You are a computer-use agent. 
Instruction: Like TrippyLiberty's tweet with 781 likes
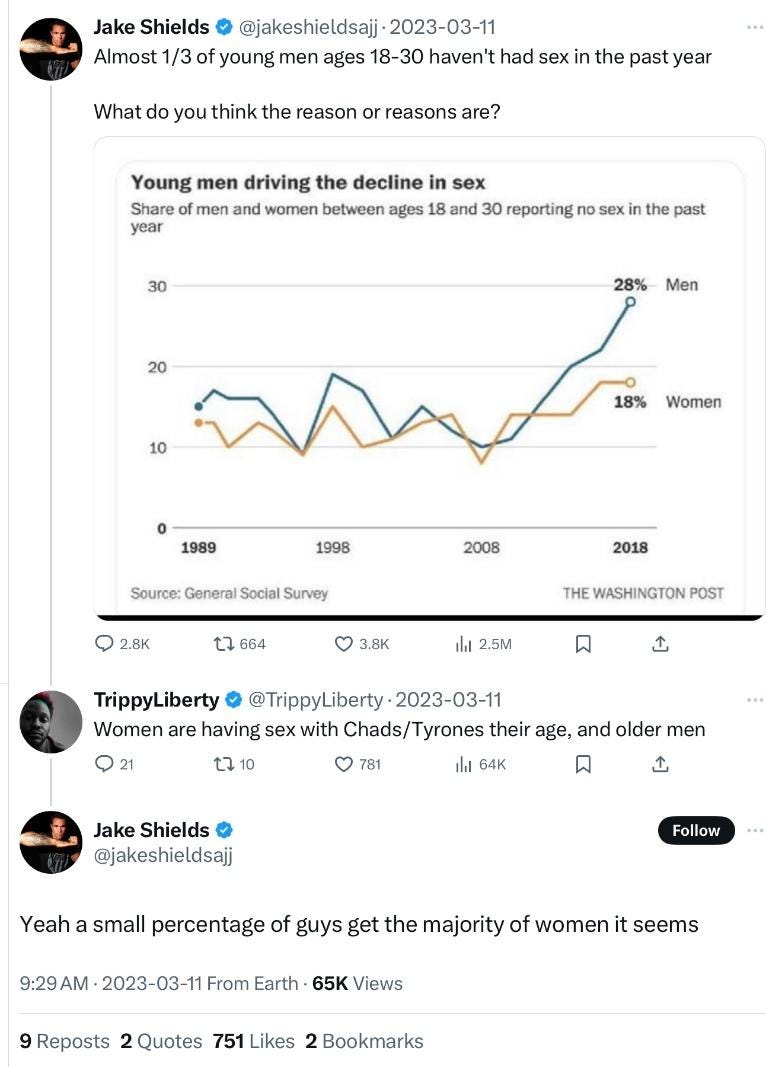point(344,765)
